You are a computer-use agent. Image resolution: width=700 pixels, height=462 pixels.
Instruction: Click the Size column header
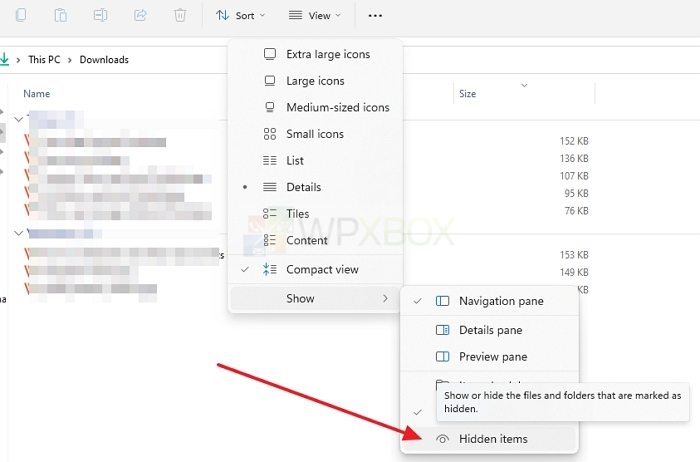pos(467,94)
